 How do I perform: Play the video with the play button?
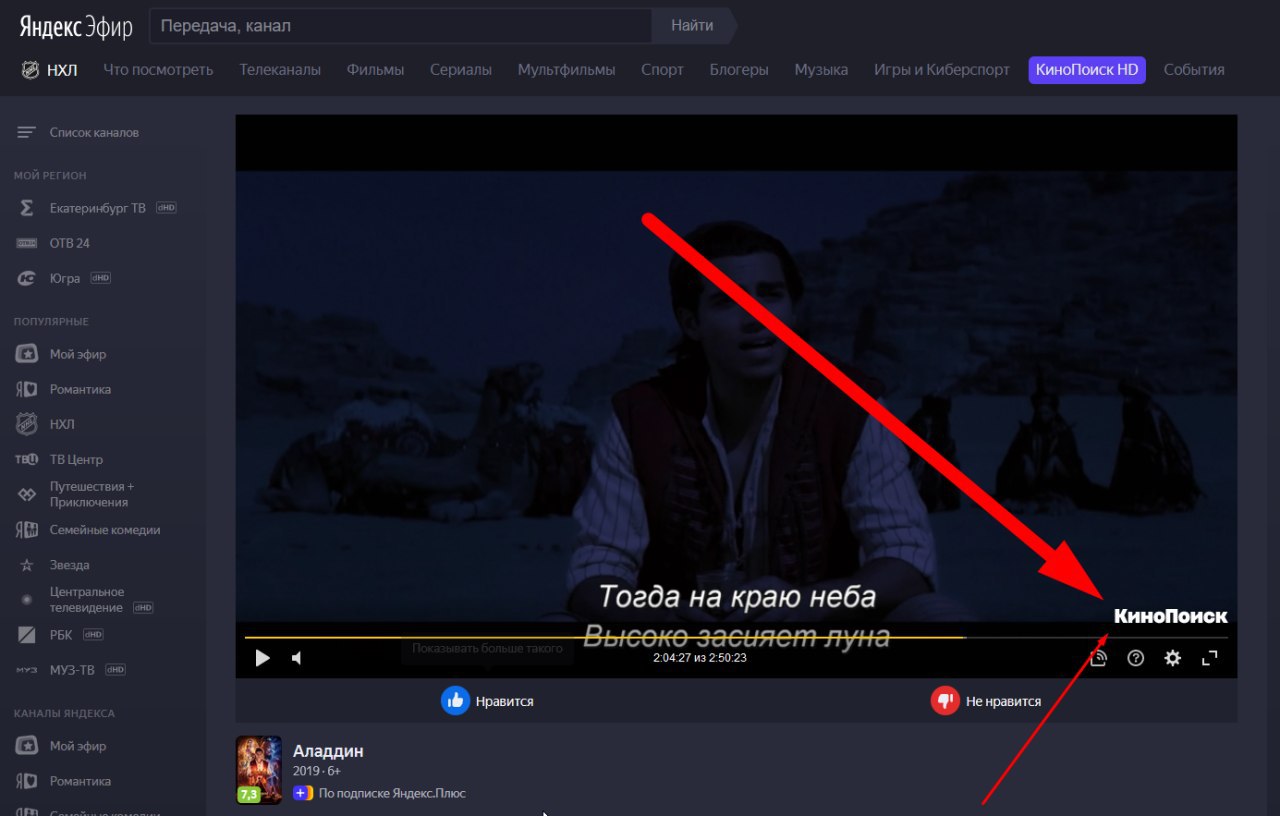[x=263, y=658]
